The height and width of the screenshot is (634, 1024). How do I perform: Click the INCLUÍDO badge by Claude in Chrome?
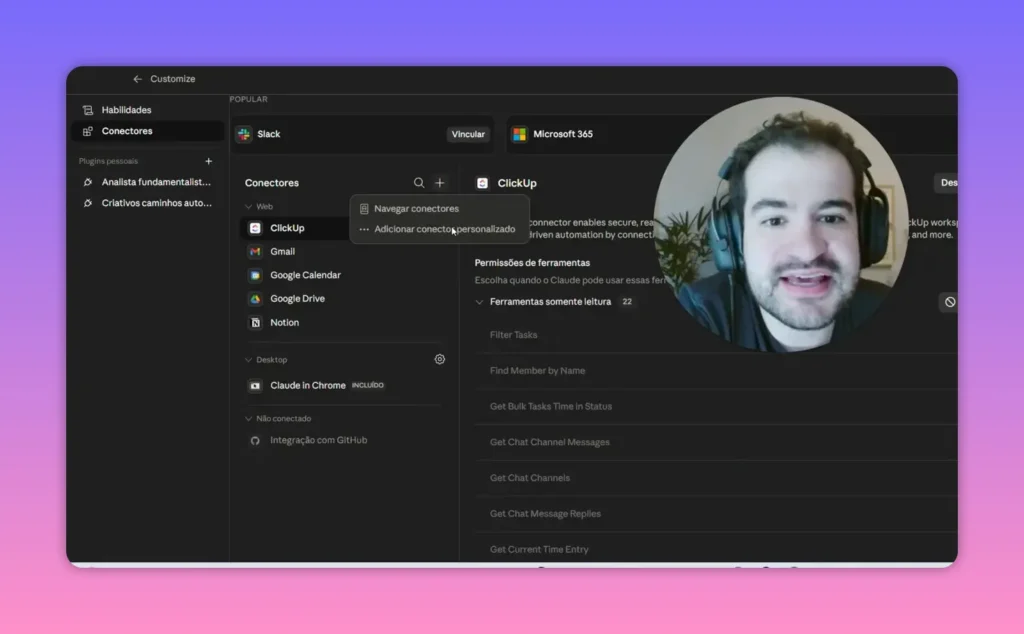click(x=368, y=385)
